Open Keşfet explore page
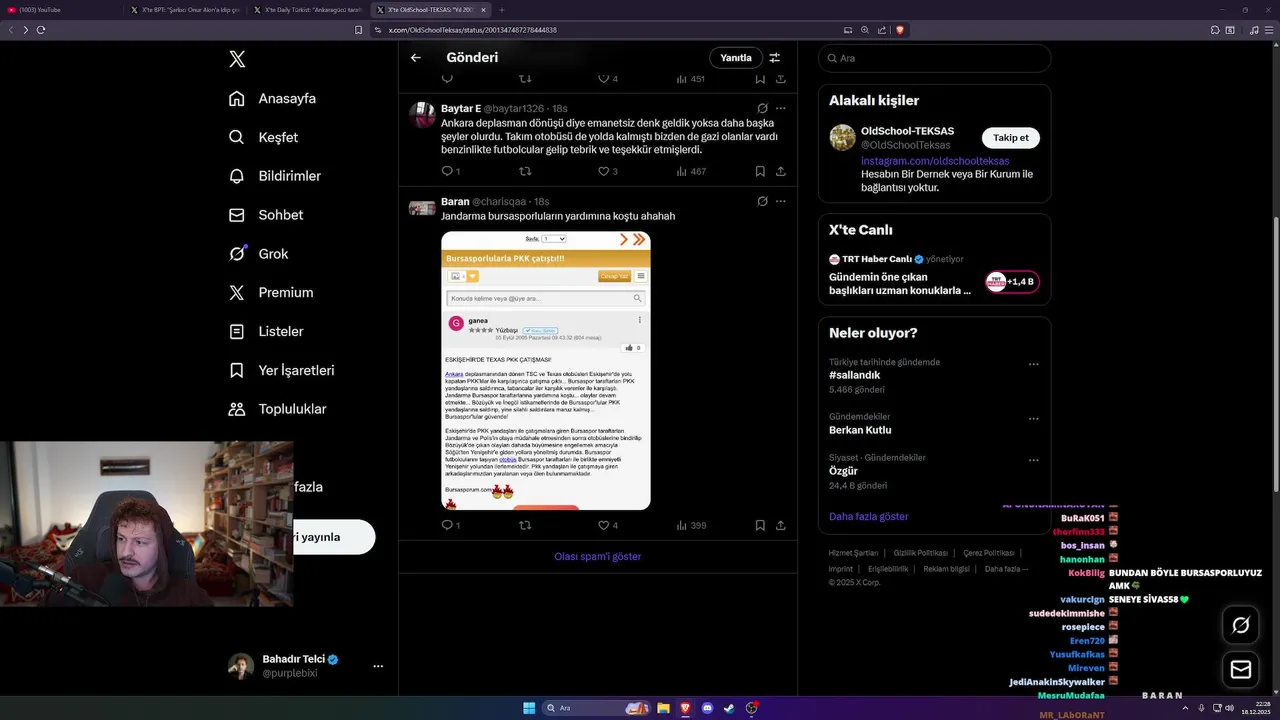Image resolution: width=1280 pixels, height=720 pixels. (263, 137)
